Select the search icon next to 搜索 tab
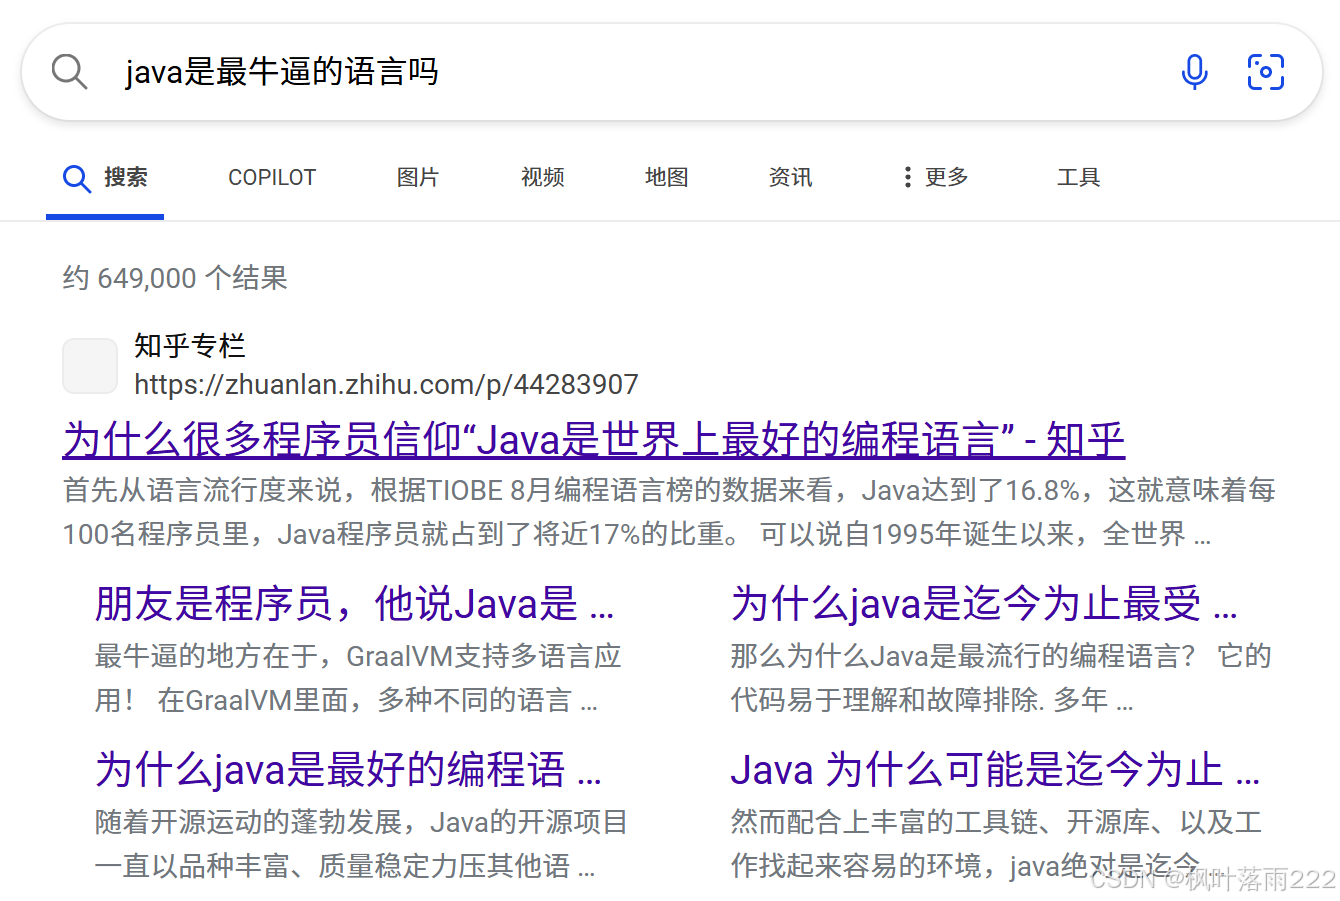This screenshot has height=901, width=1340. pyautogui.click(x=76, y=177)
